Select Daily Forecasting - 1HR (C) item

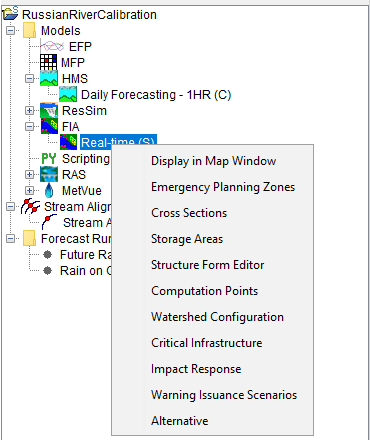(x=156, y=95)
